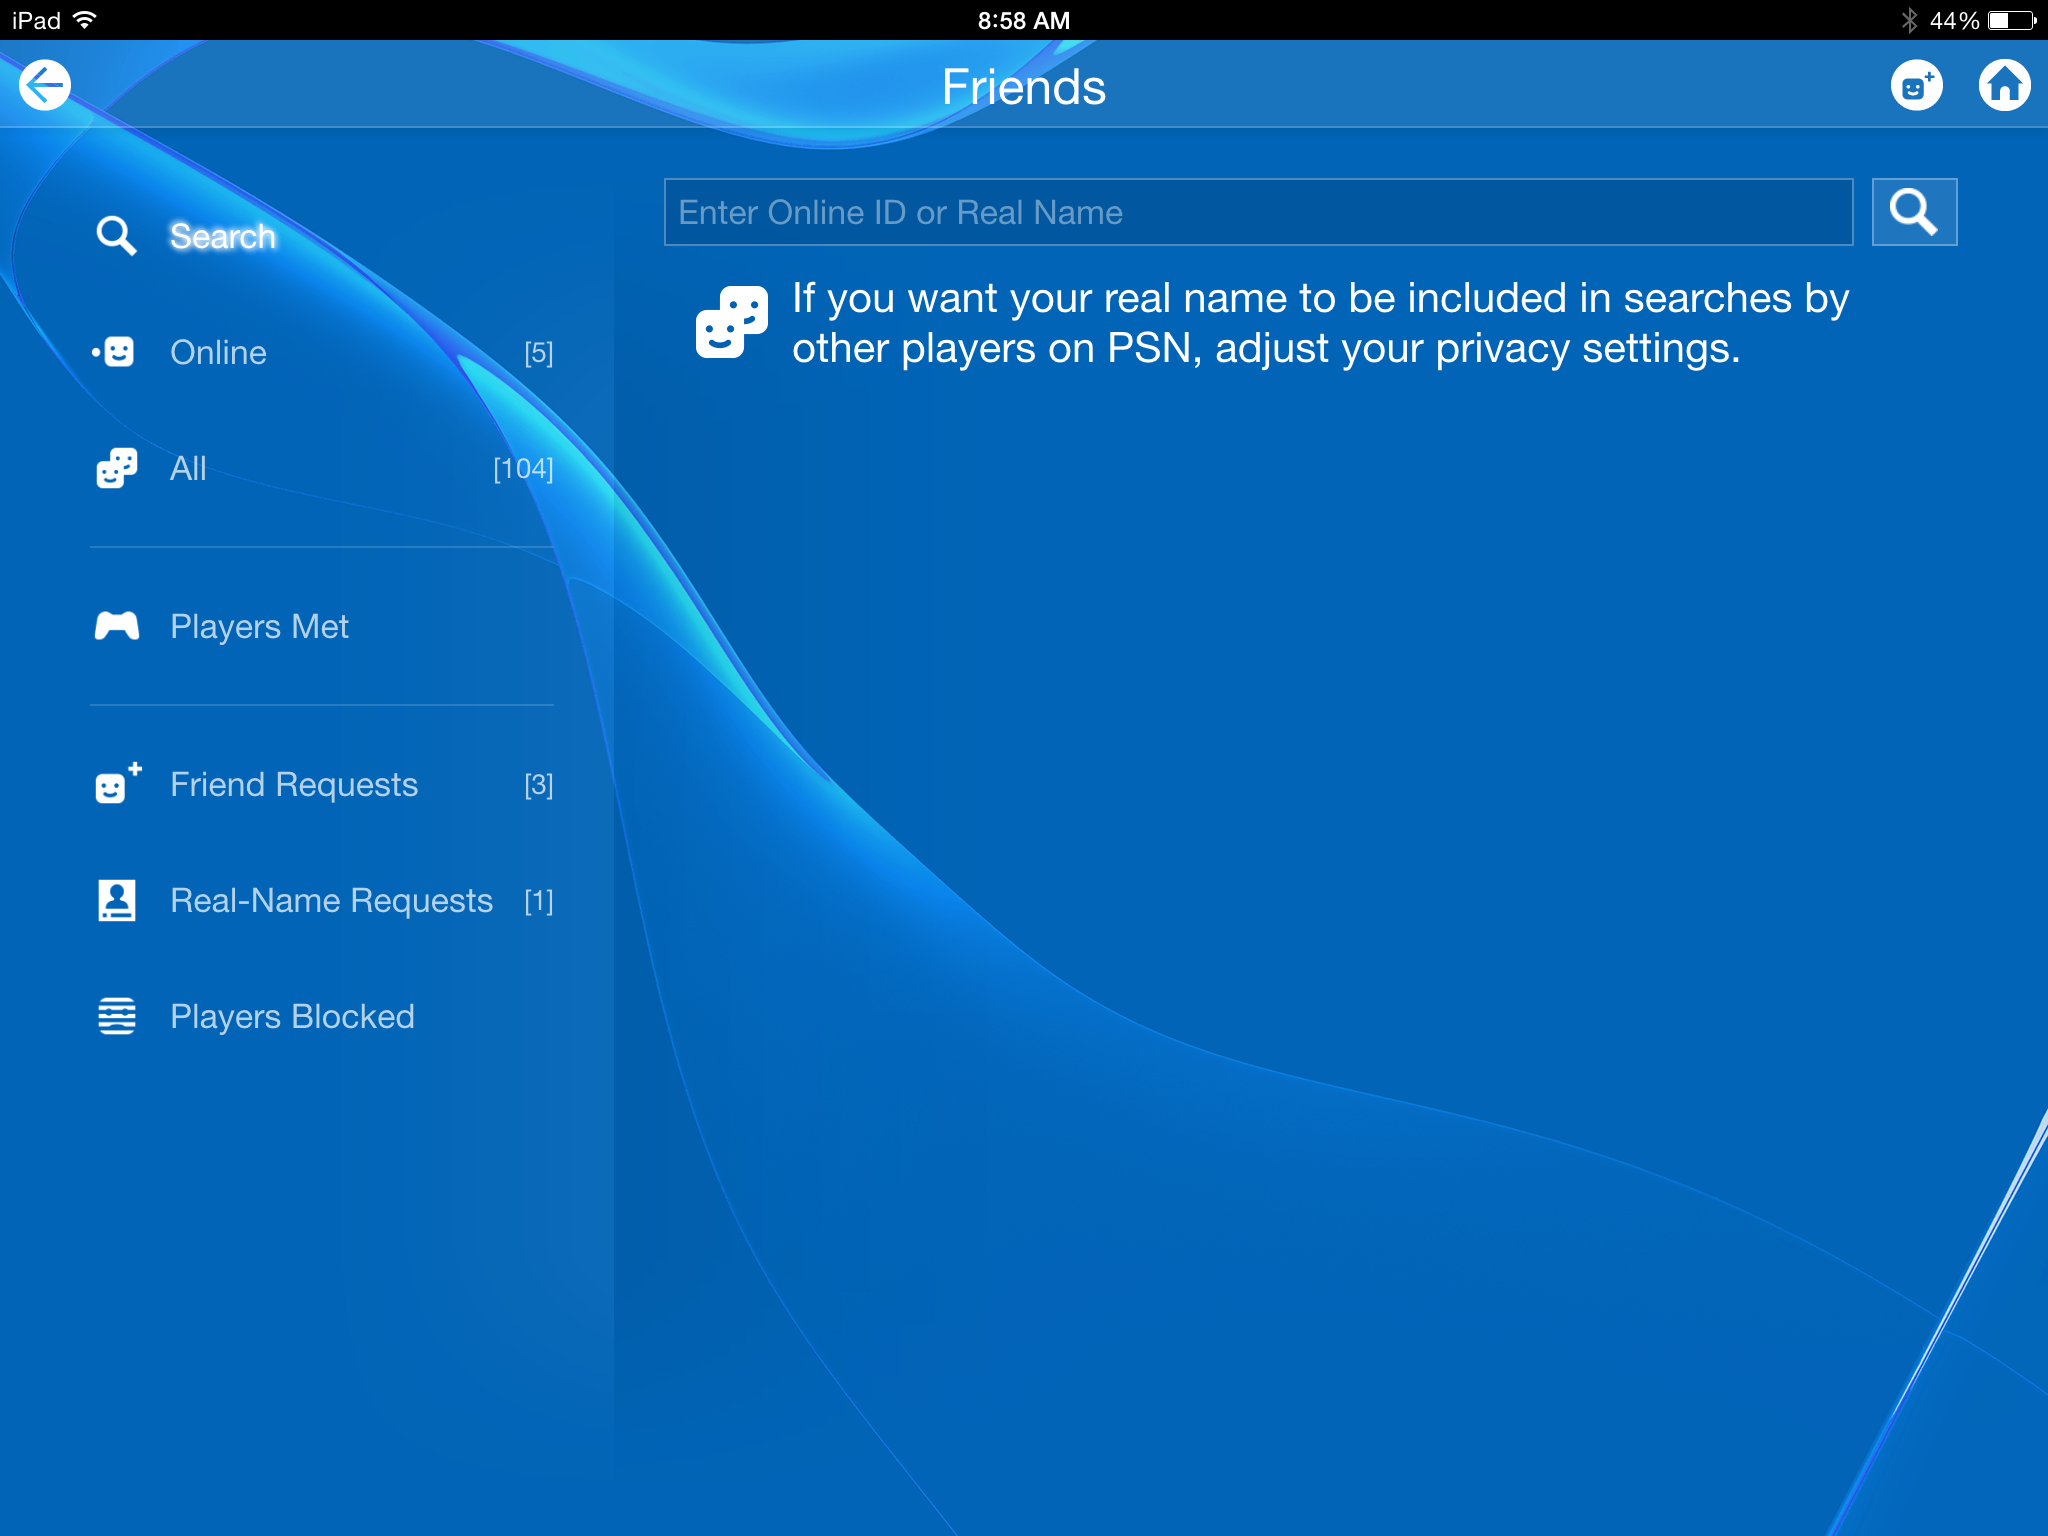Screen dimensions: 2048x1536
Task: Open the Home icon in top right
Action: click(2005, 86)
